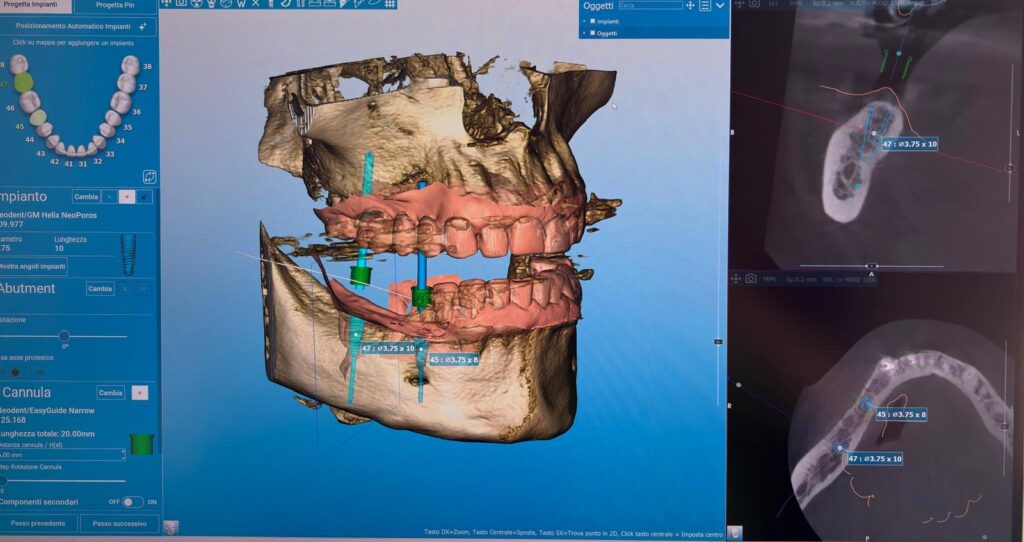This screenshot has width=1024, height=542.
Task: Toggle the Impianti checkbox in Oggetti panel
Action: click(x=593, y=21)
